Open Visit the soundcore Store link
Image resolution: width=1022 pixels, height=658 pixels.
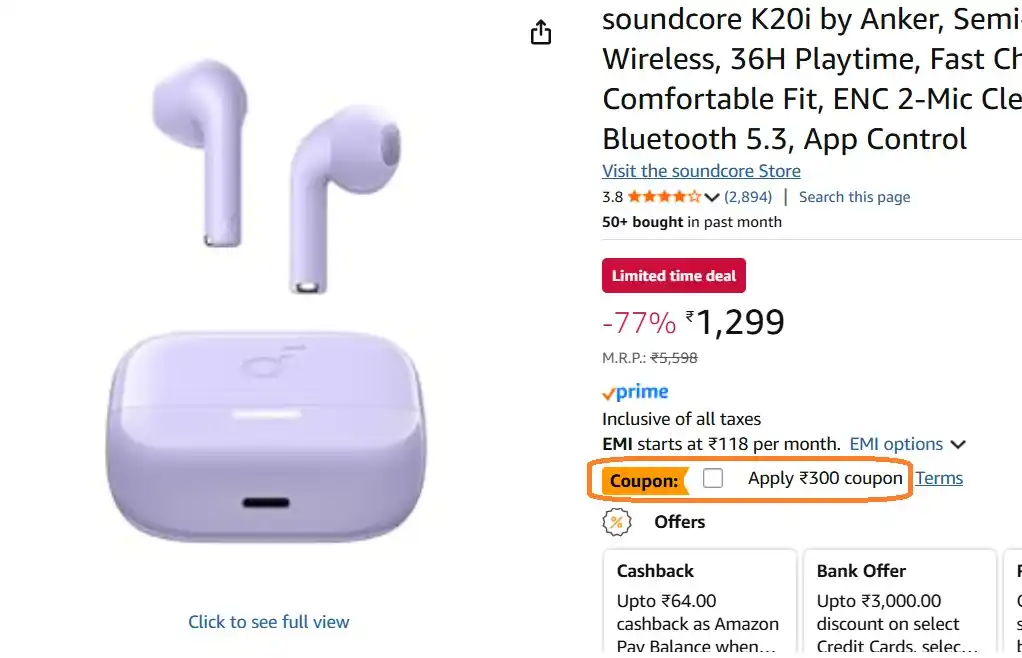[700, 171]
